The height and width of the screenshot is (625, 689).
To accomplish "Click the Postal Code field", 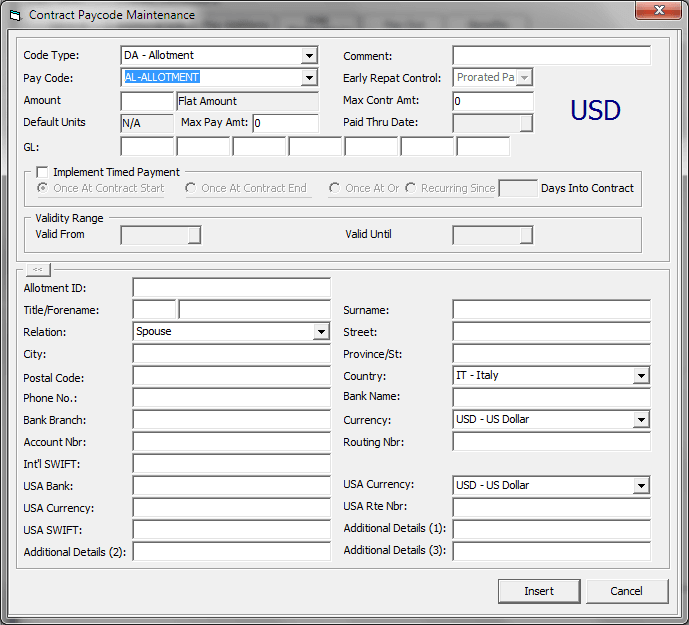I will pyautogui.click(x=232, y=377).
